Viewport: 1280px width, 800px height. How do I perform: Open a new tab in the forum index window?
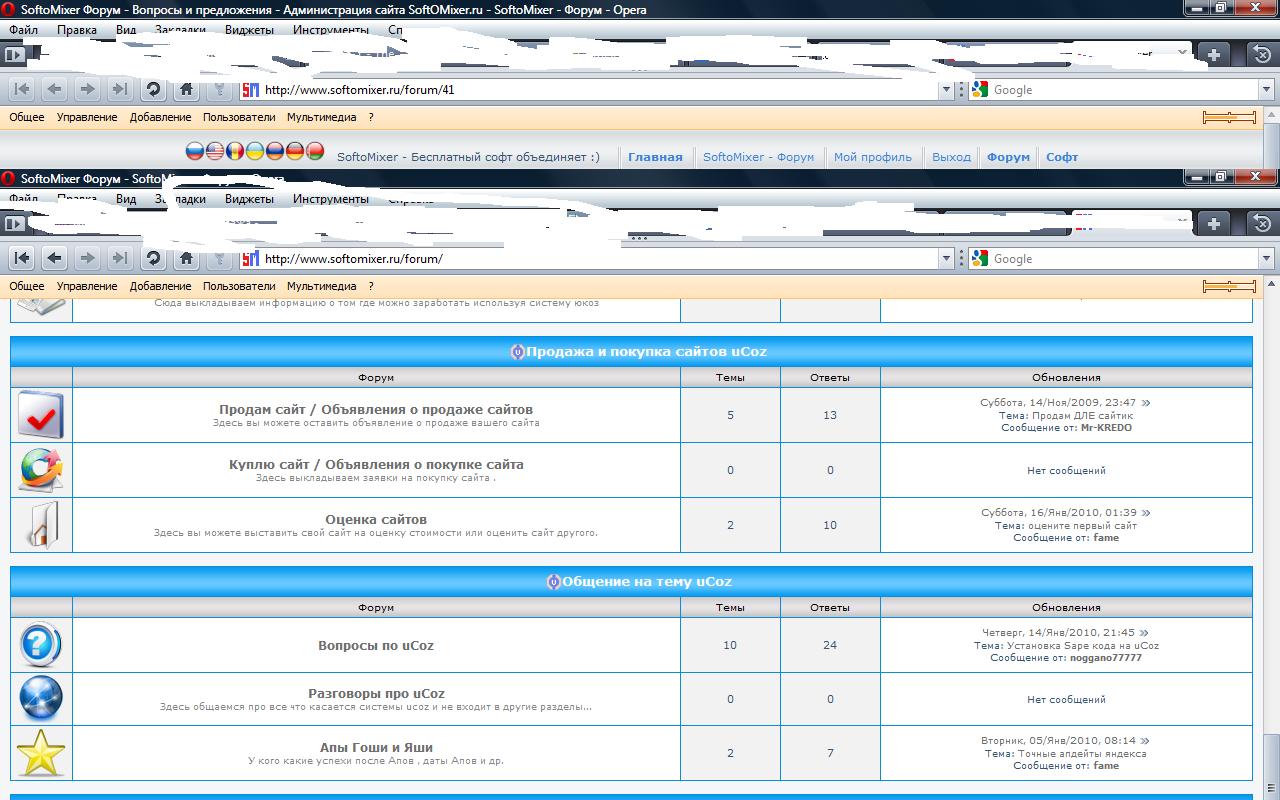pyautogui.click(x=1213, y=223)
